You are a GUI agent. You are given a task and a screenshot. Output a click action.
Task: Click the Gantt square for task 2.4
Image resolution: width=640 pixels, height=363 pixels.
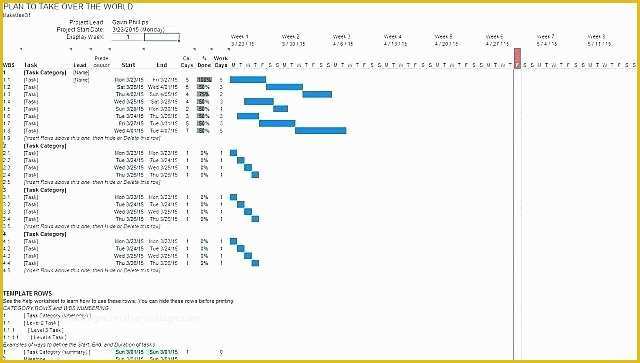(255, 175)
